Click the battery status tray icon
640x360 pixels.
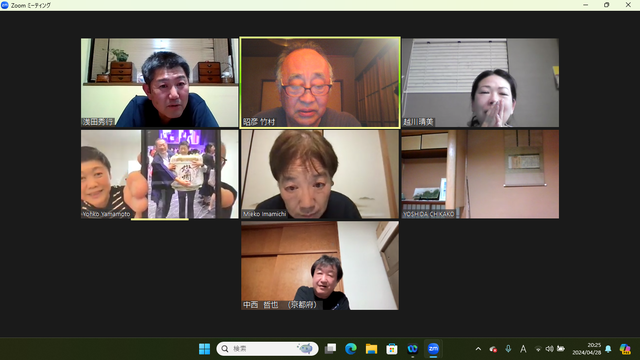(561, 349)
